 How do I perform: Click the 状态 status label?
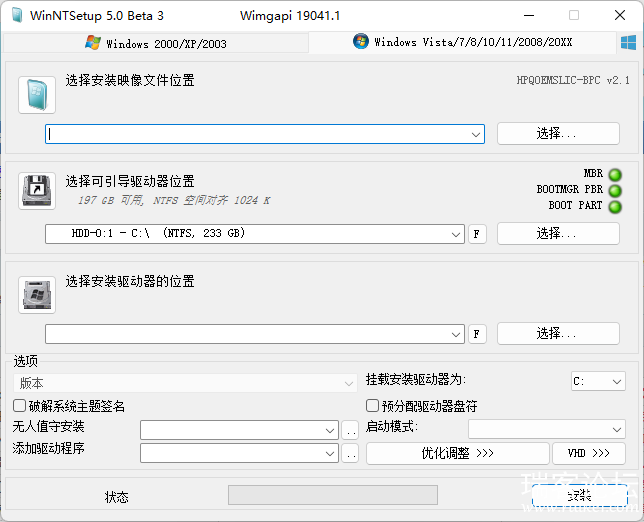(117, 497)
